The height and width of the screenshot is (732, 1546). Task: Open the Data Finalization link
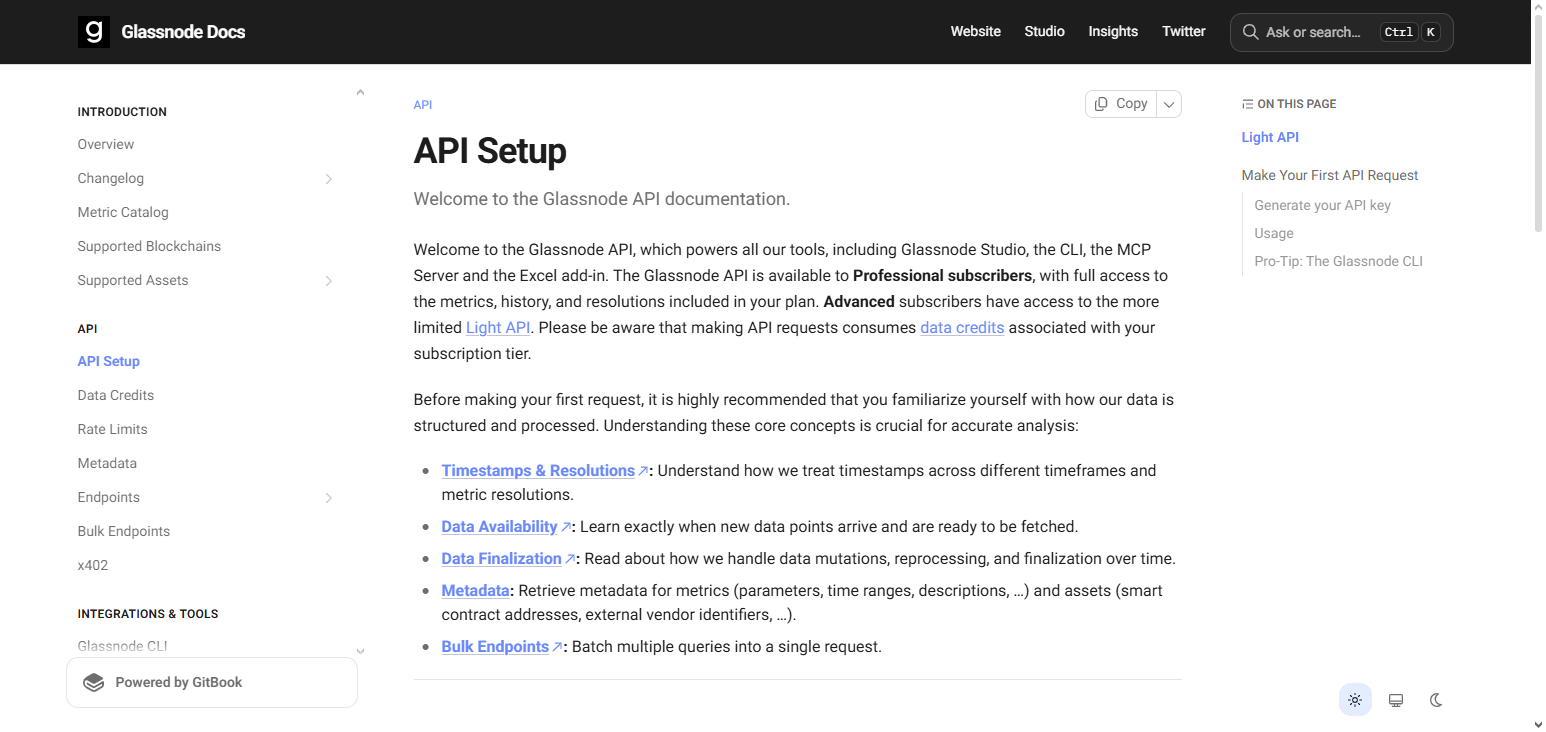coord(501,558)
